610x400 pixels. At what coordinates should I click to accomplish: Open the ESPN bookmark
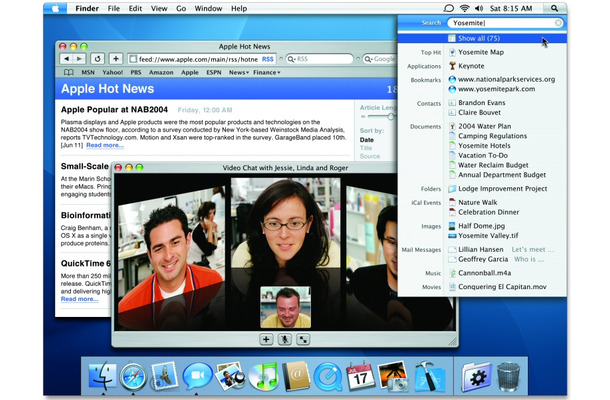pyautogui.click(x=214, y=72)
